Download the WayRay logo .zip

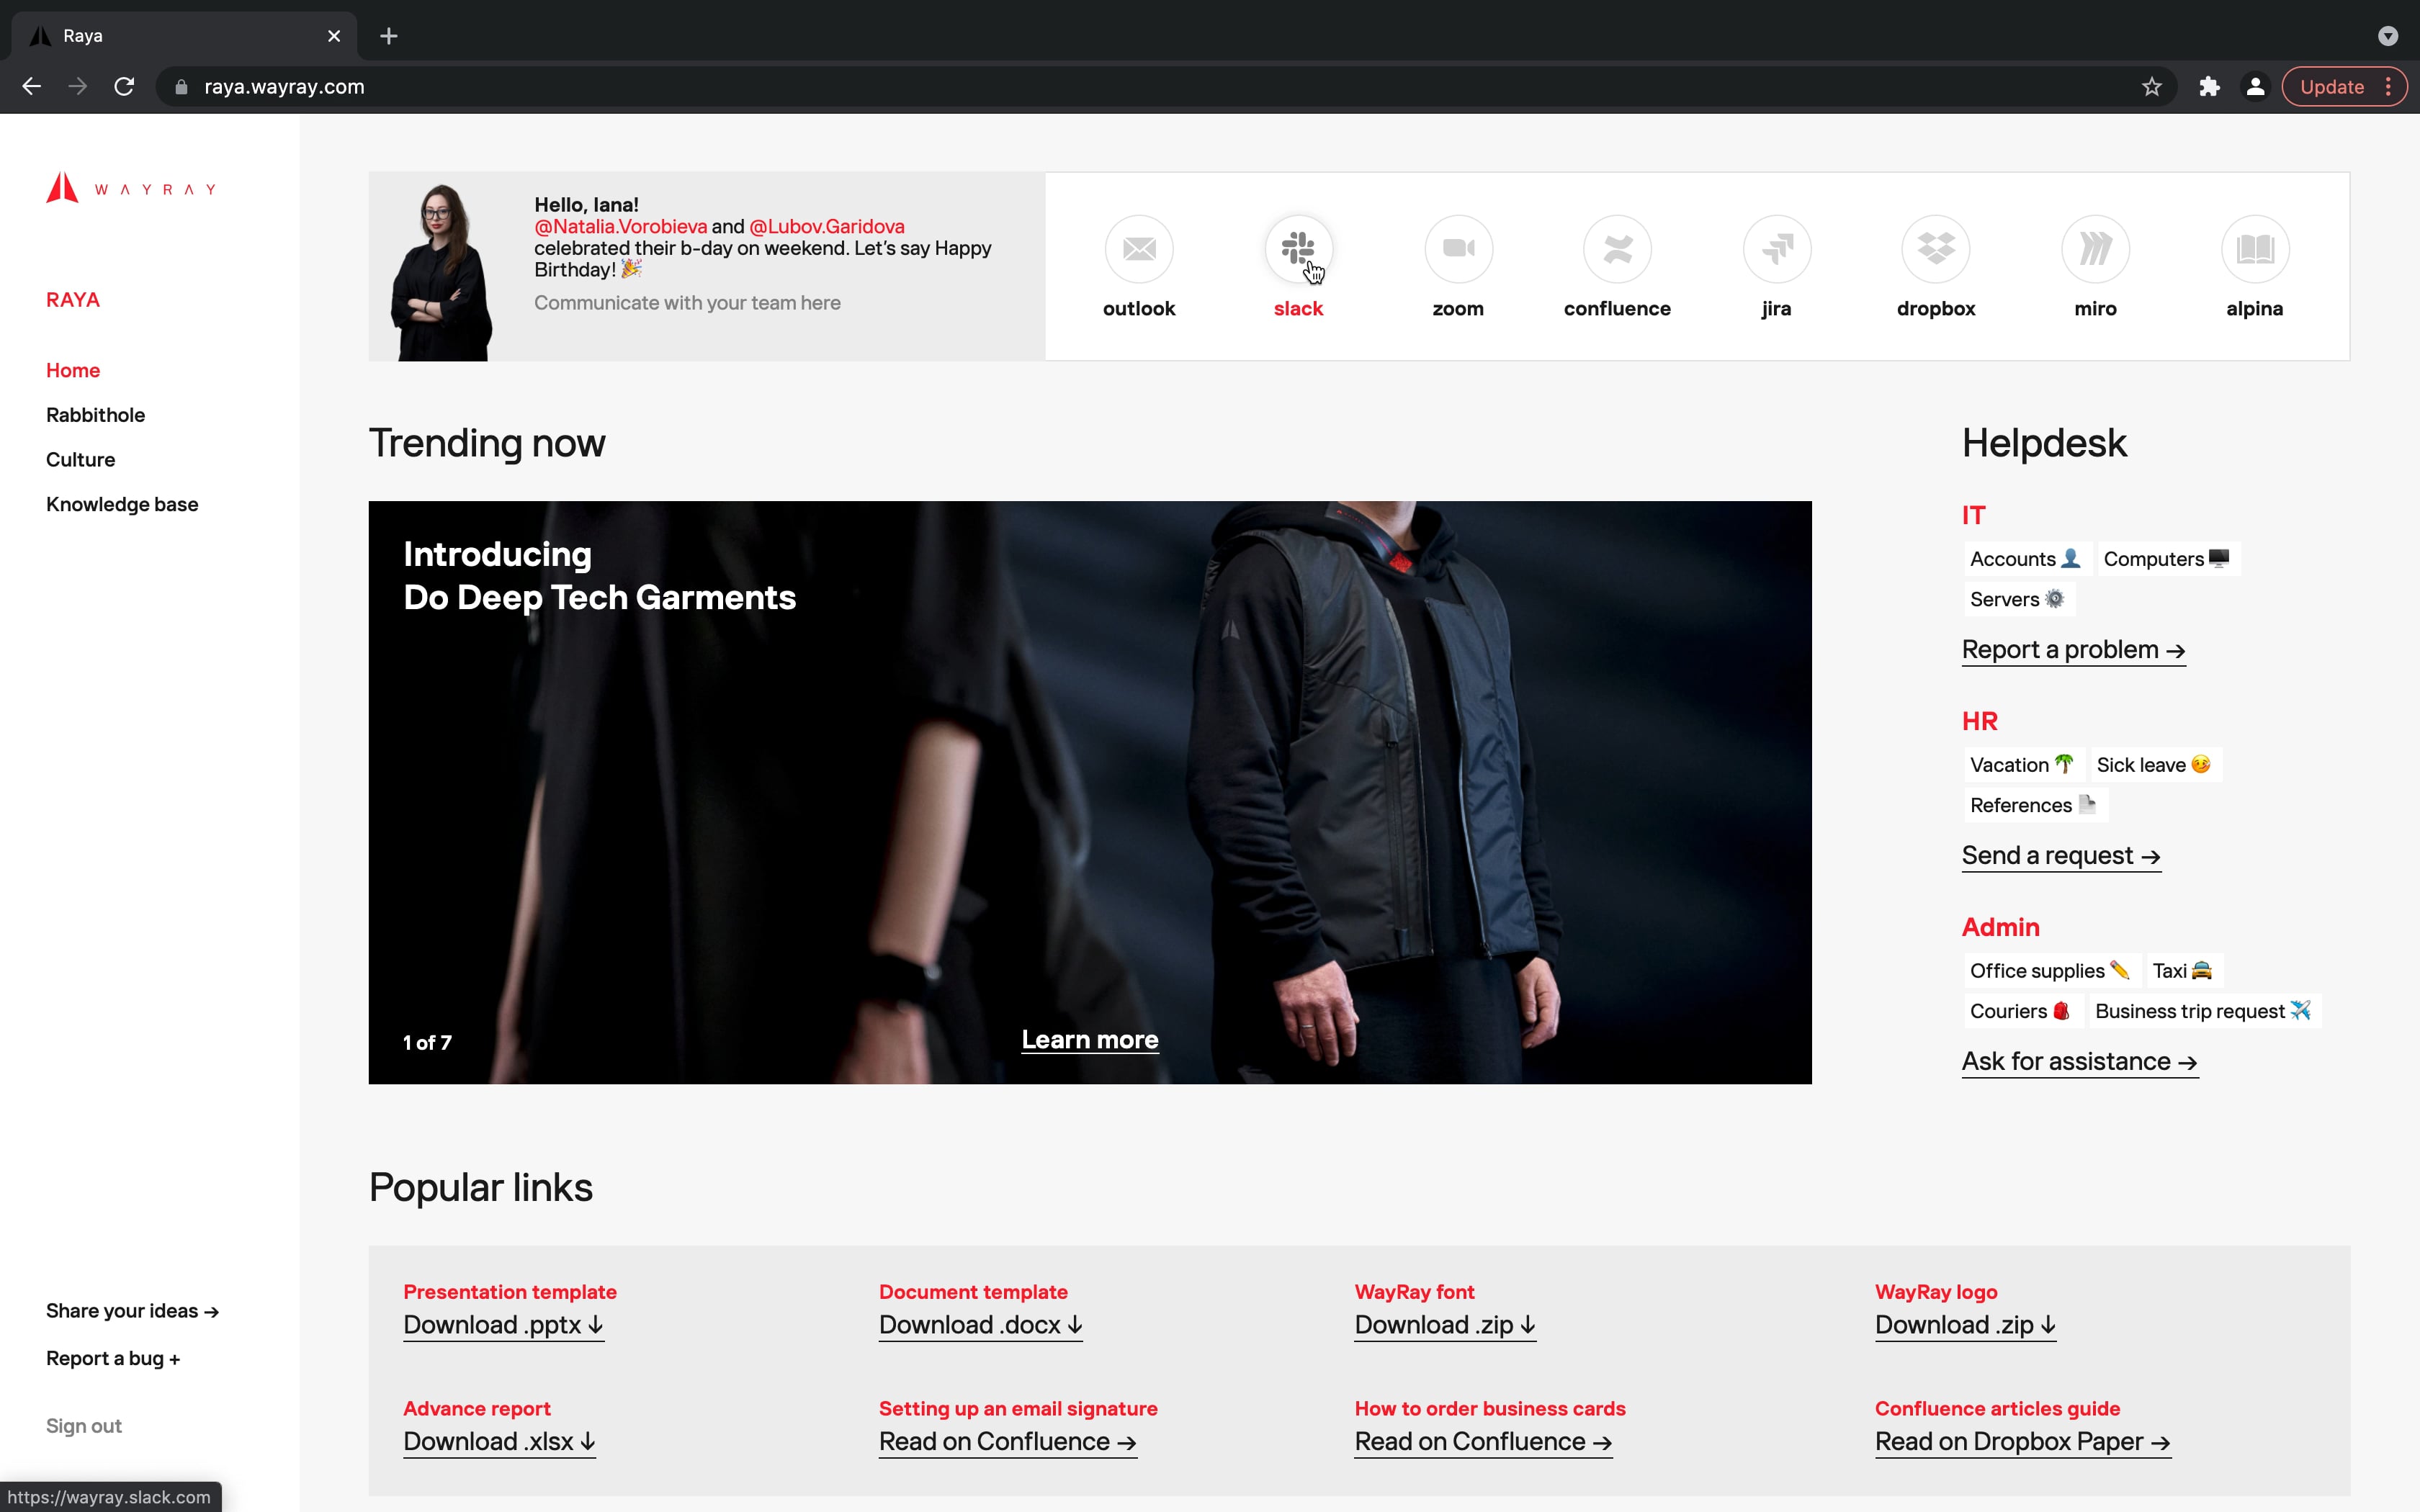point(1966,1326)
